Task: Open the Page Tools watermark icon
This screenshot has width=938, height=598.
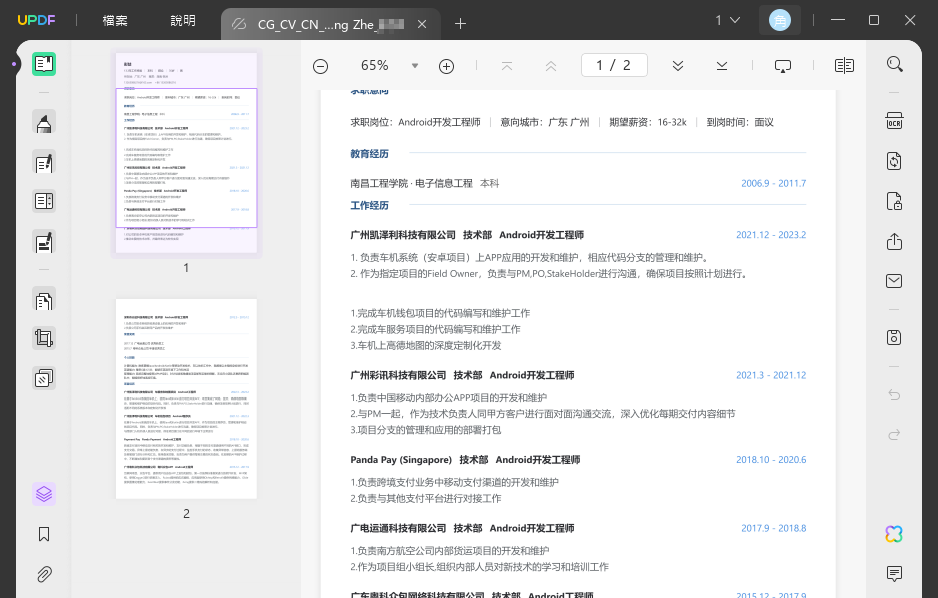Action: click(44, 378)
